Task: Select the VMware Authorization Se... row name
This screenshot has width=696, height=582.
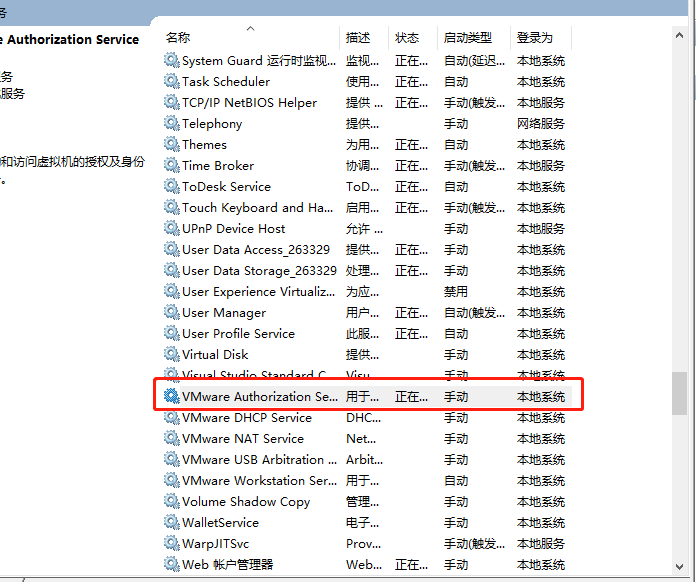Action: (260, 396)
